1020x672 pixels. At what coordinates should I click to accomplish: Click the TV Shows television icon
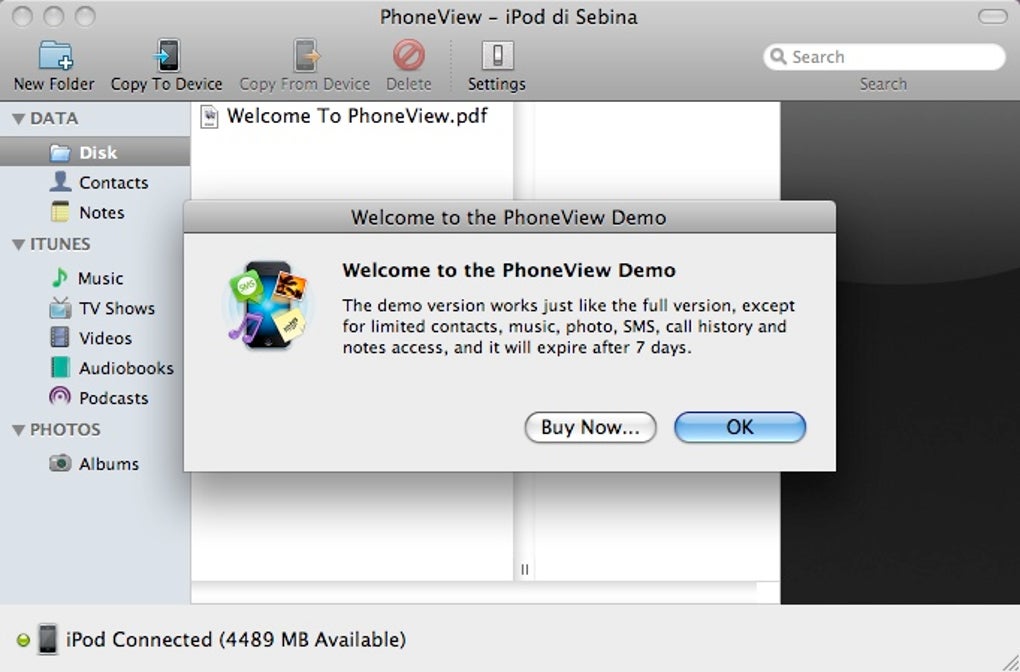point(60,308)
